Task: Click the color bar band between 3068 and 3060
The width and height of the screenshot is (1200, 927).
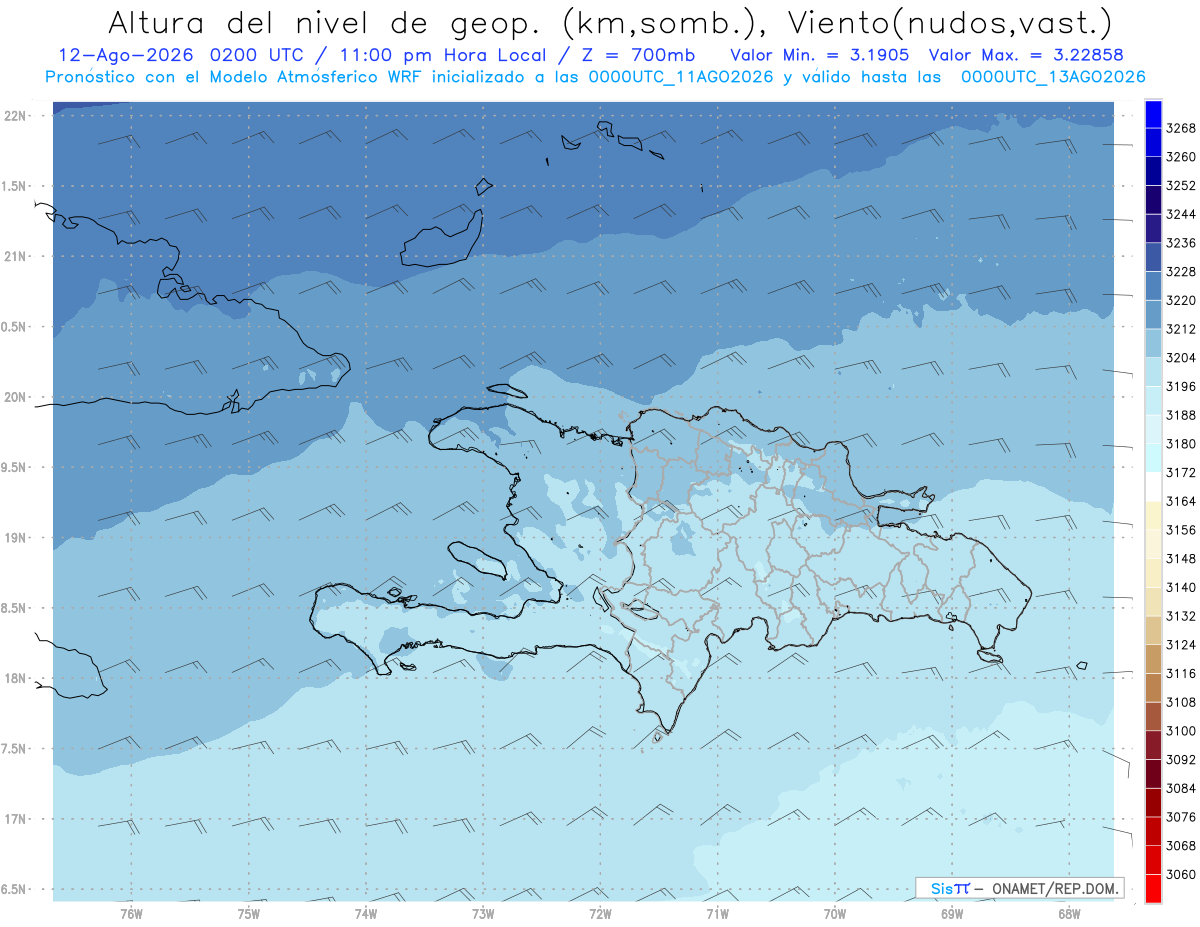Action: (1153, 860)
